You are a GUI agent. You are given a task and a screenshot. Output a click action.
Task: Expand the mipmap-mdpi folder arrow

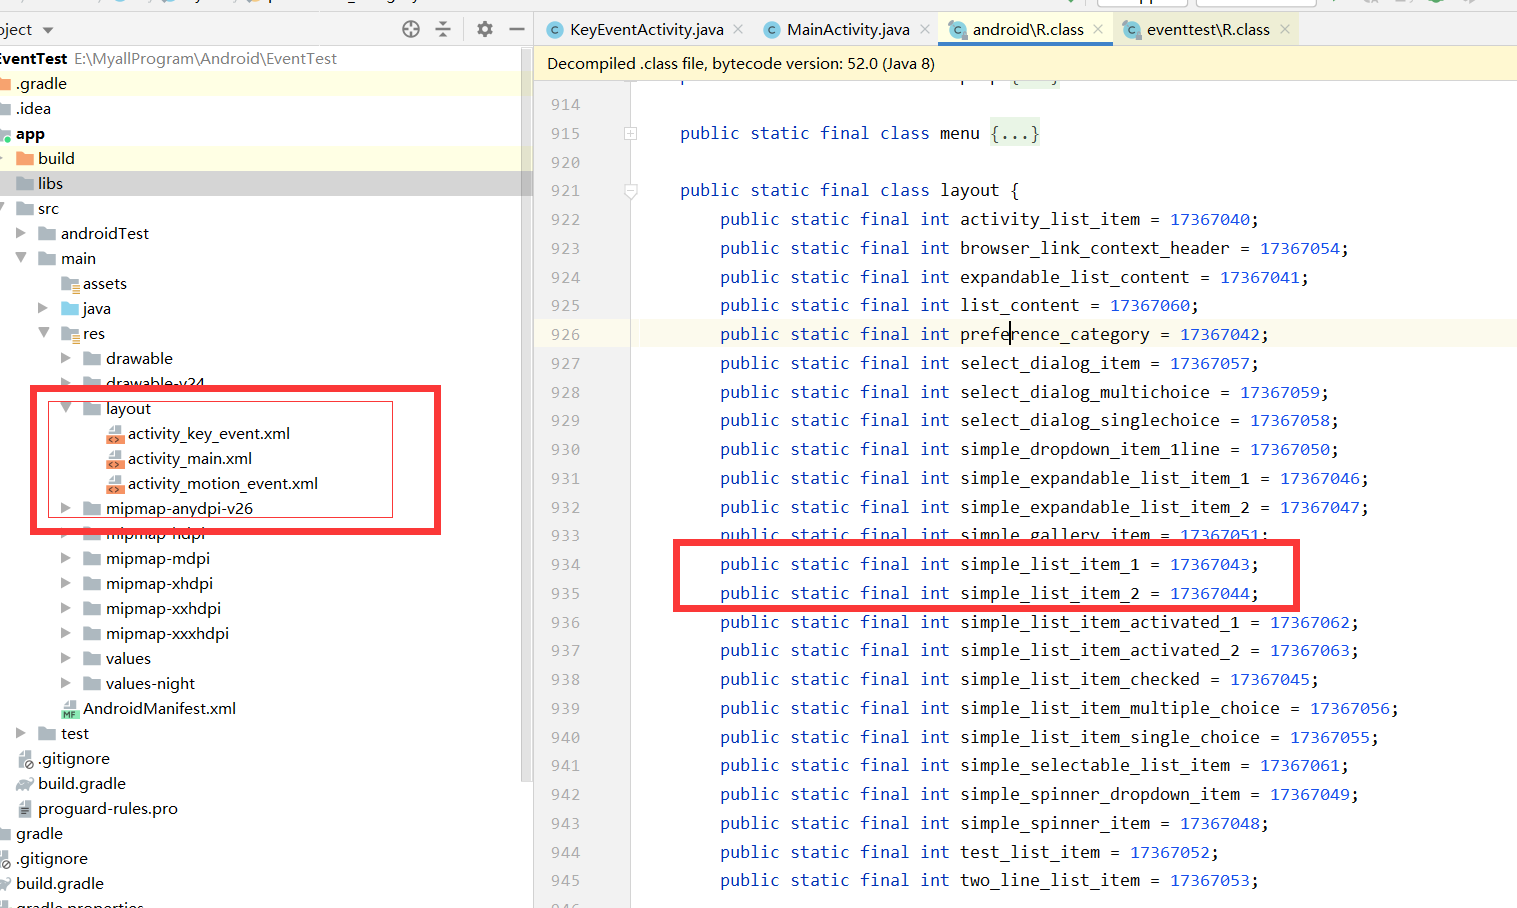(66, 558)
